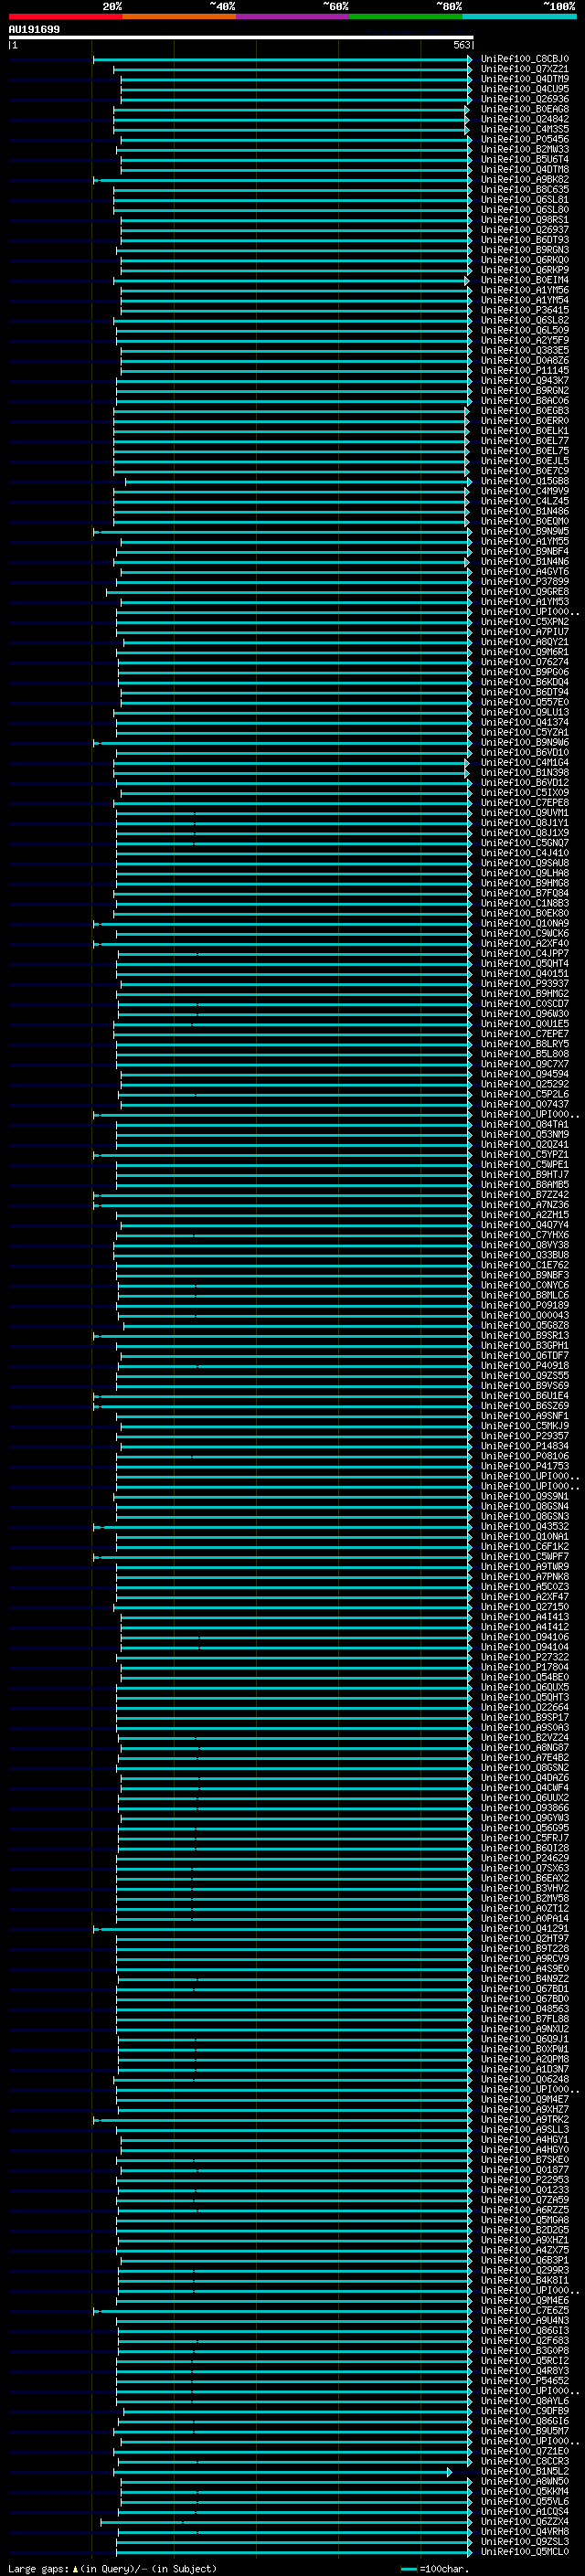Image resolution: width=585 pixels, height=2576 pixels.
Task: Select the UniRef100_Q4Q7Y4 label
Action: (x=525, y=1225)
